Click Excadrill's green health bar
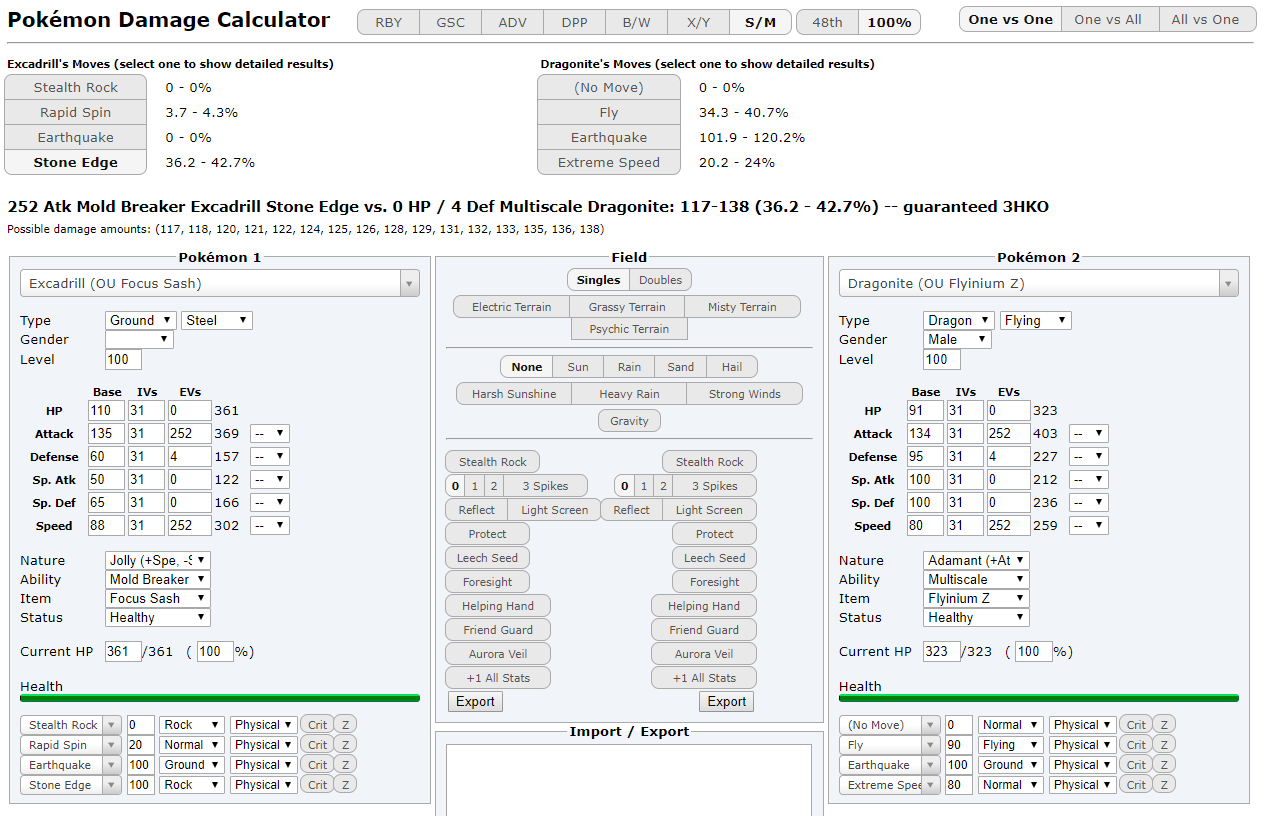The width and height of the screenshot is (1263, 816). point(220,698)
